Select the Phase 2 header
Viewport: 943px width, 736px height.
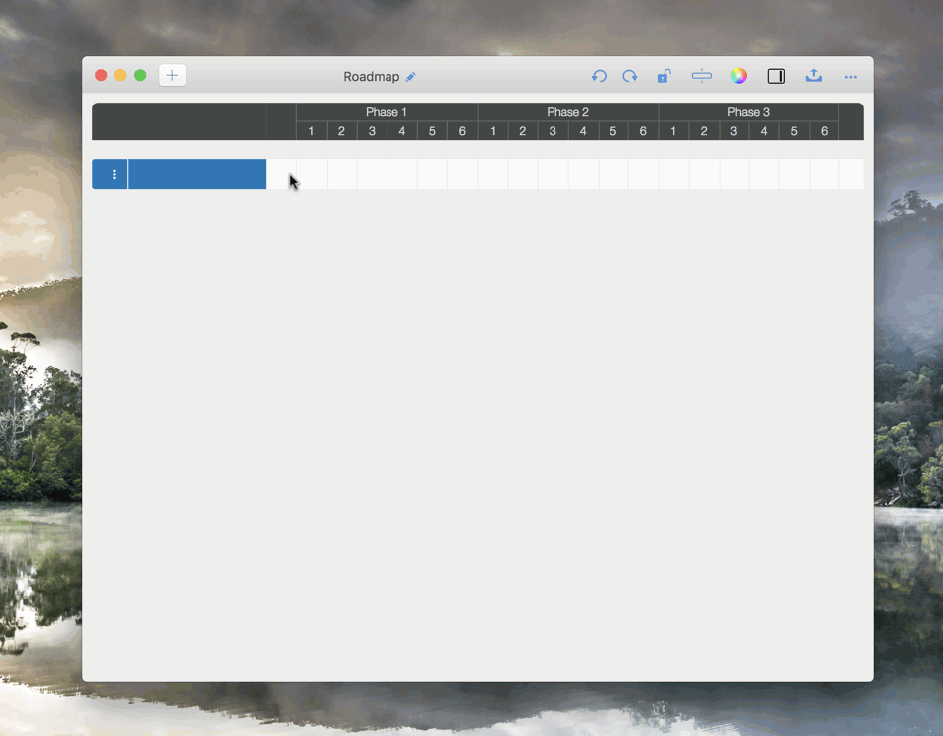pyautogui.click(x=568, y=112)
